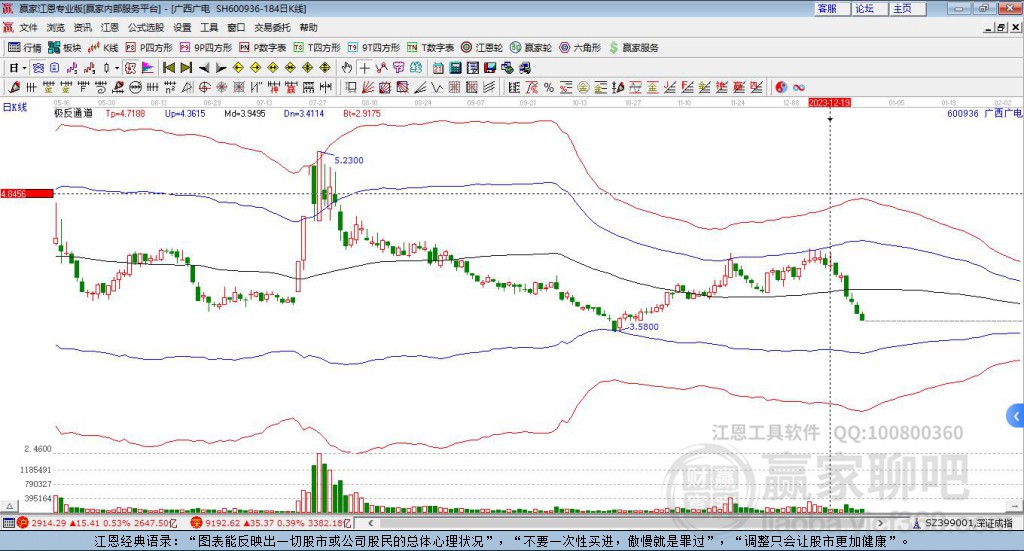Select the red target circle tool
The width and height of the screenshot is (1024, 551).
point(204,87)
